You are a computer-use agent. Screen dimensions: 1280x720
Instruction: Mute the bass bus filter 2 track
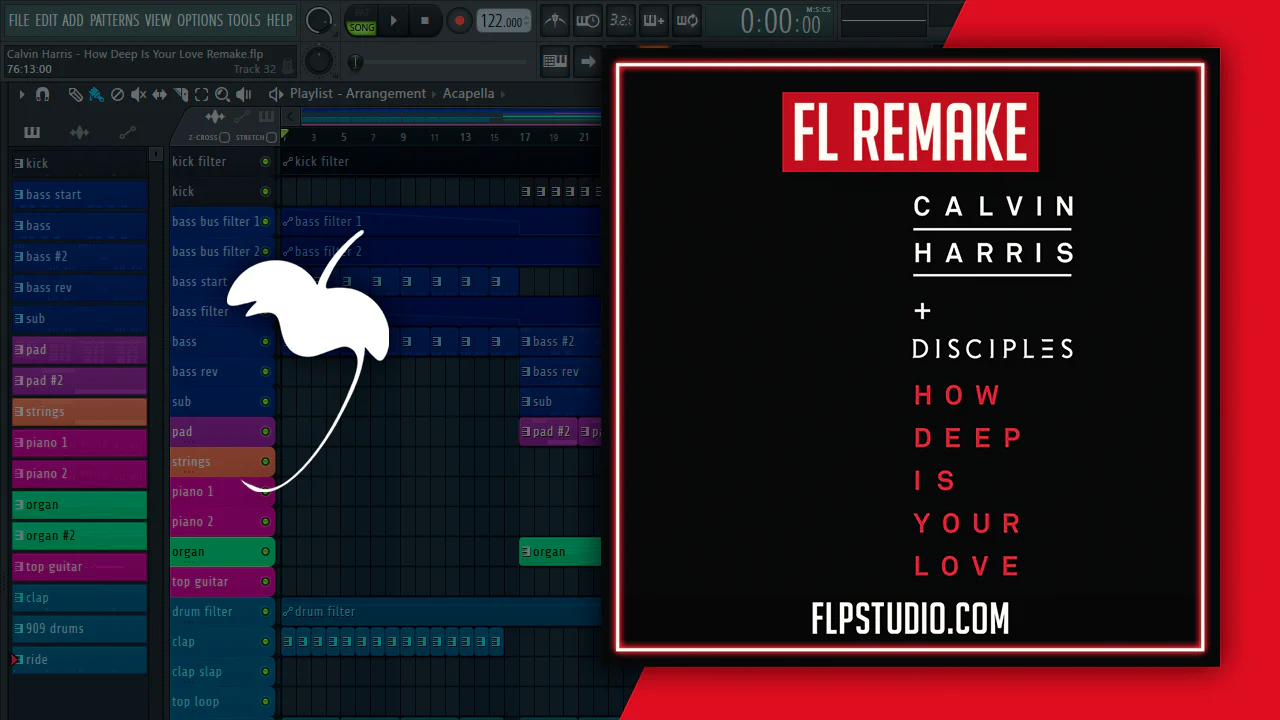pyautogui.click(x=265, y=251)
